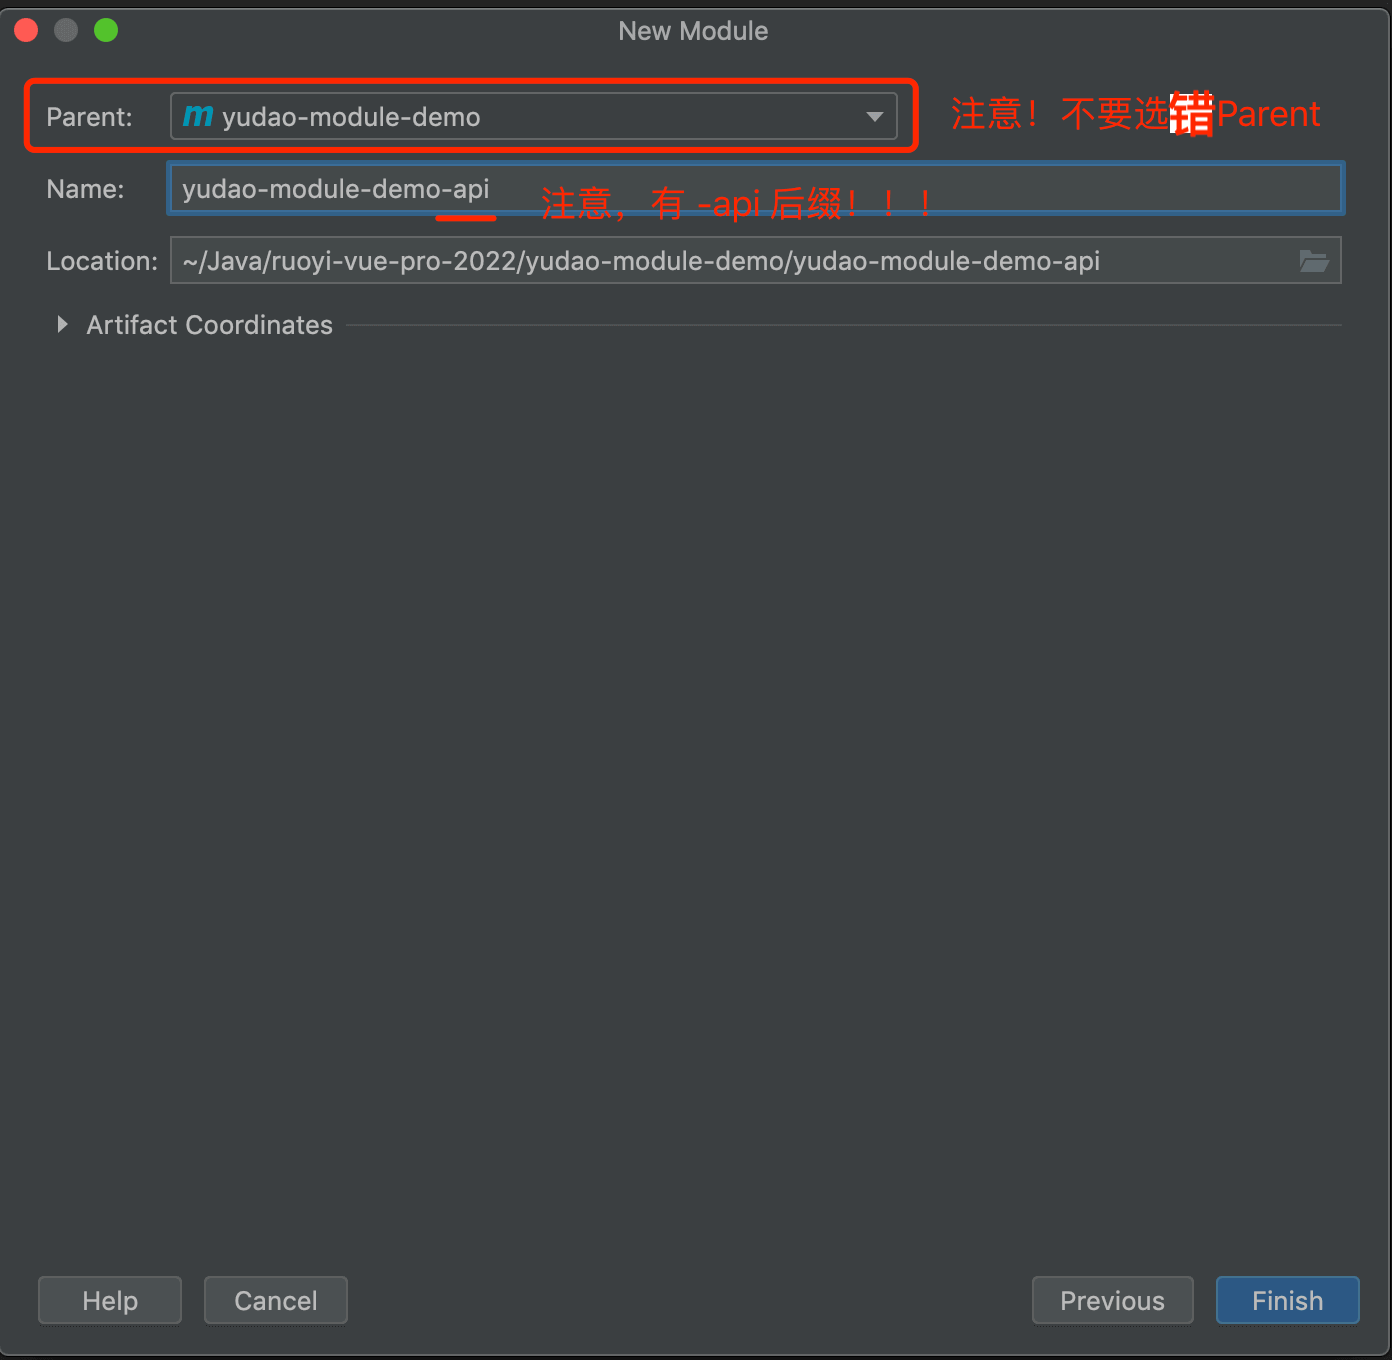Image resolution: width=1392 pixels, height=1360 pixels.
Task: Click the red '不要选错Parent' annotation text
Action: pos(1135,114)
